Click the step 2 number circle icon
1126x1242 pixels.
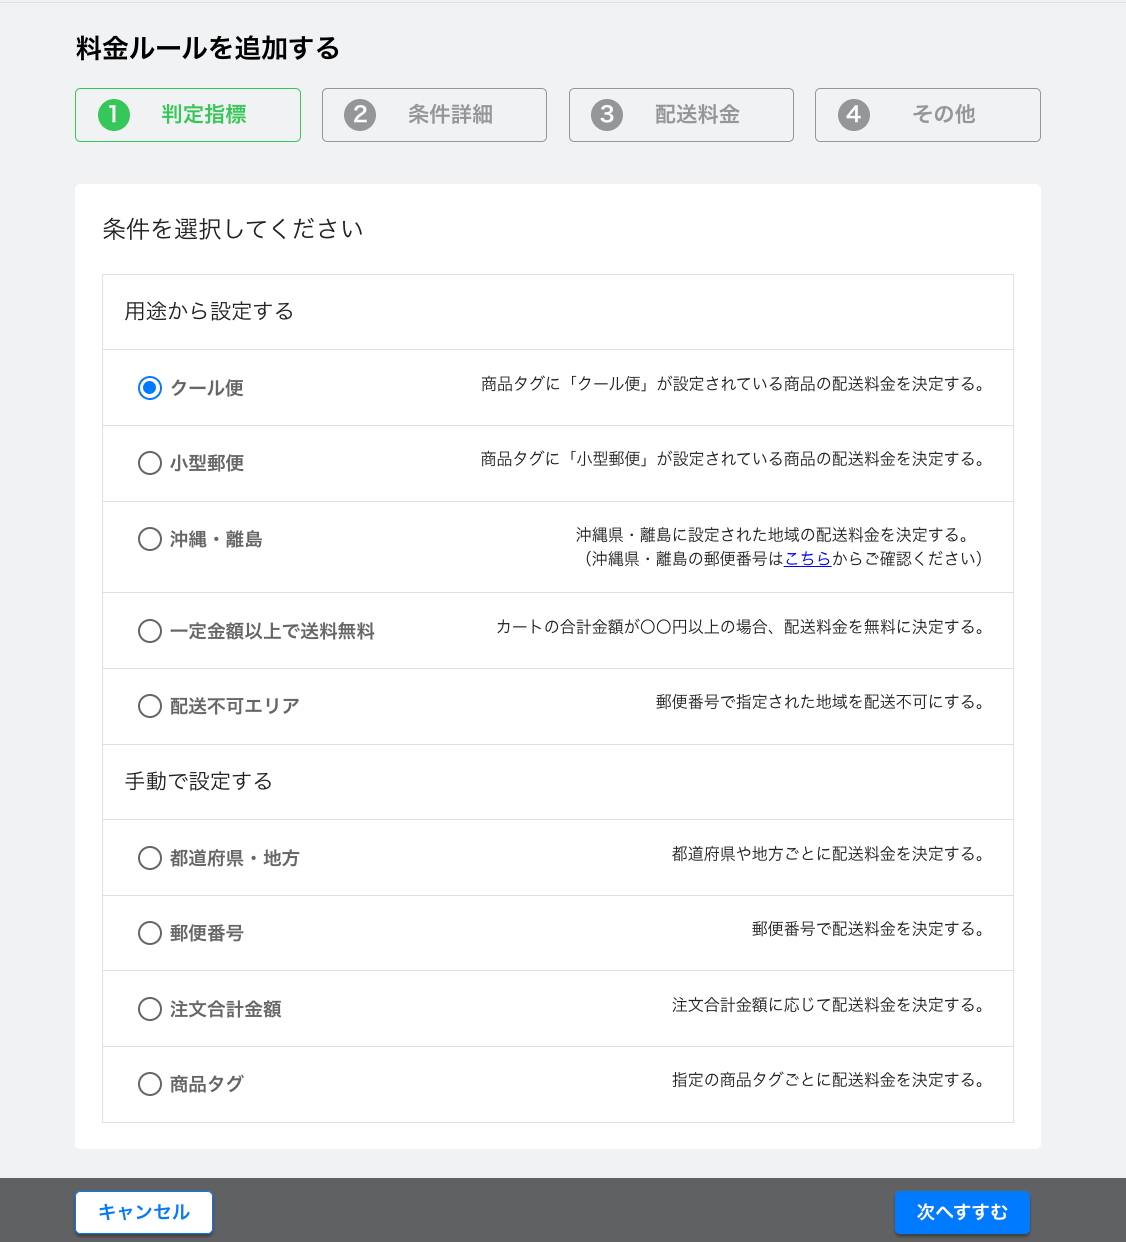tap(360, 115)
